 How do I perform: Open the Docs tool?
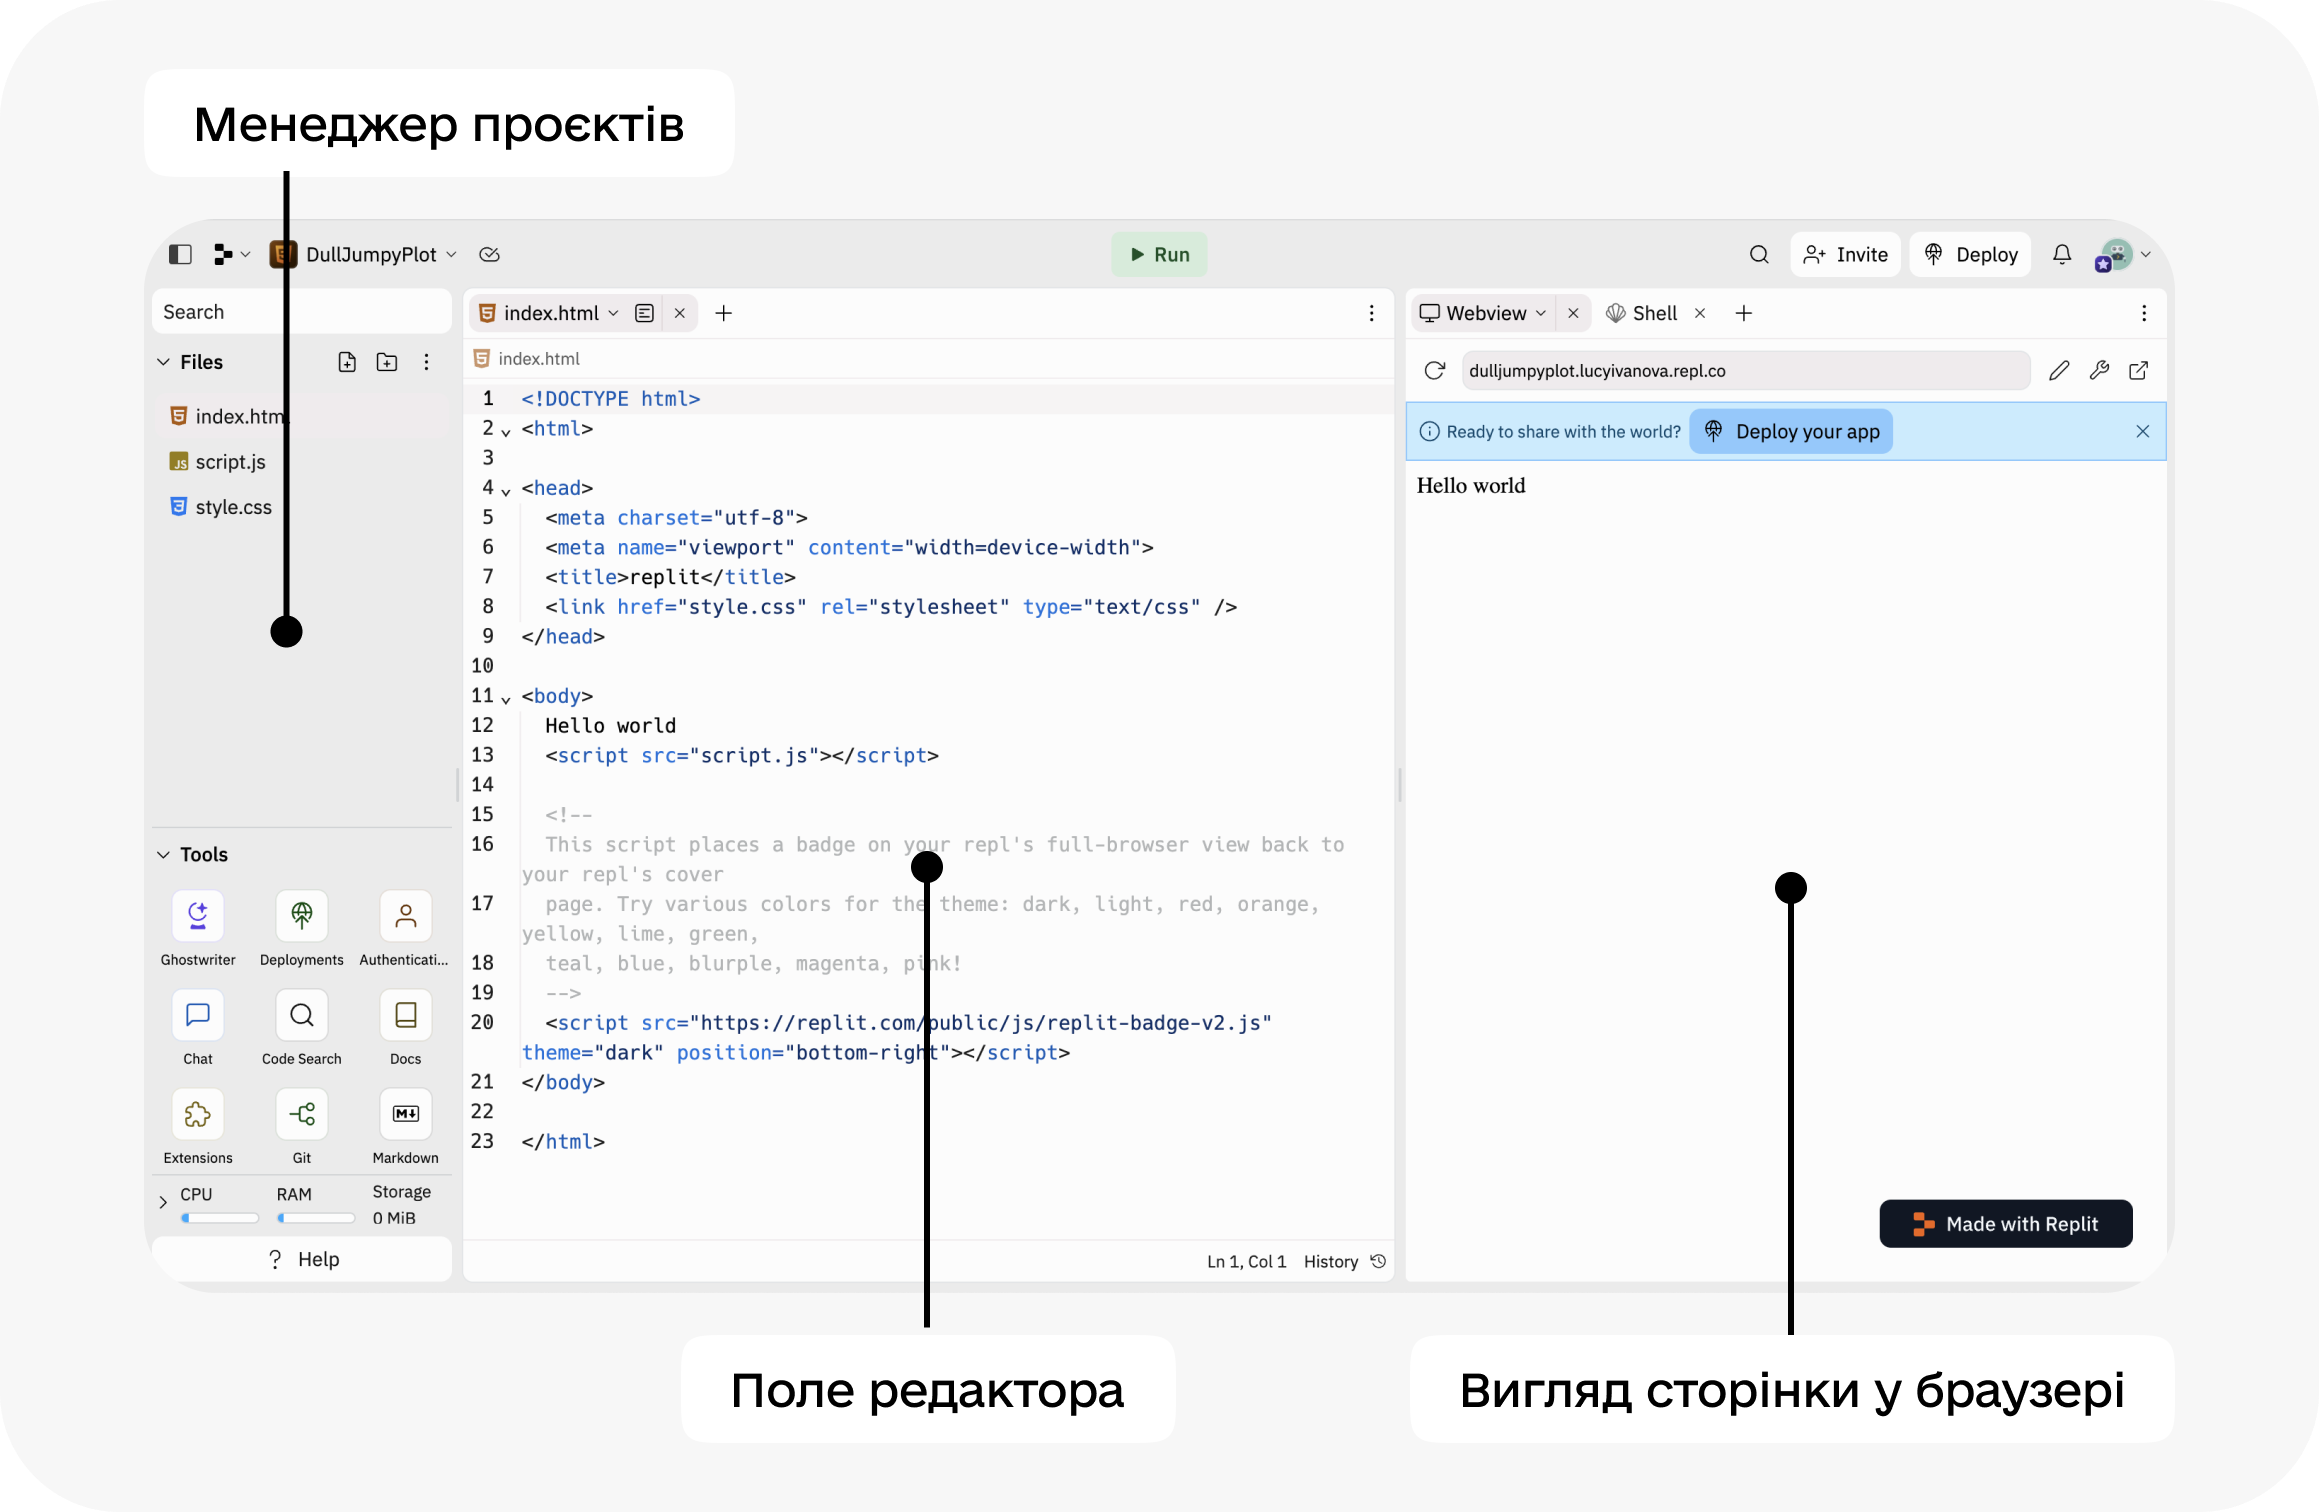[405, 1028]
